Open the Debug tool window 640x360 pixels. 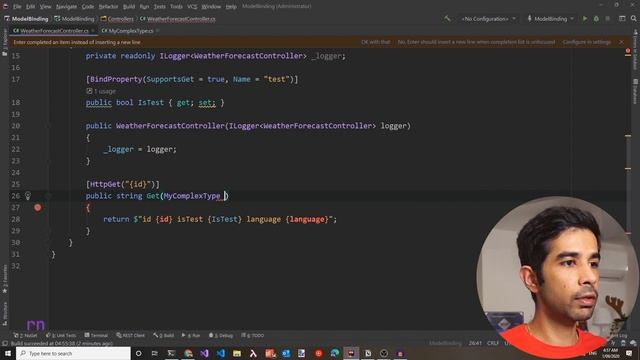(x=221, y=336)
